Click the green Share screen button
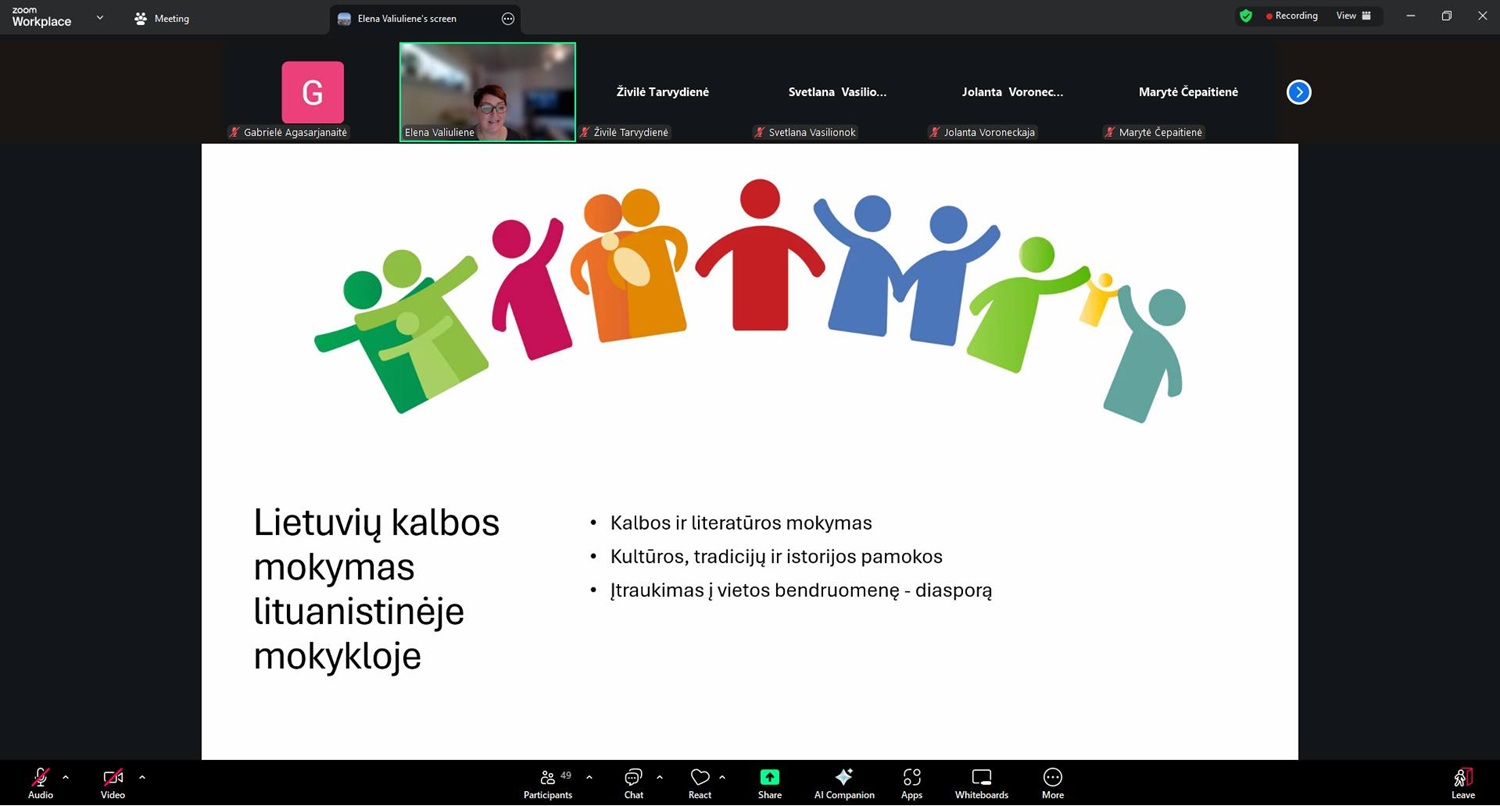 point(769,783)
